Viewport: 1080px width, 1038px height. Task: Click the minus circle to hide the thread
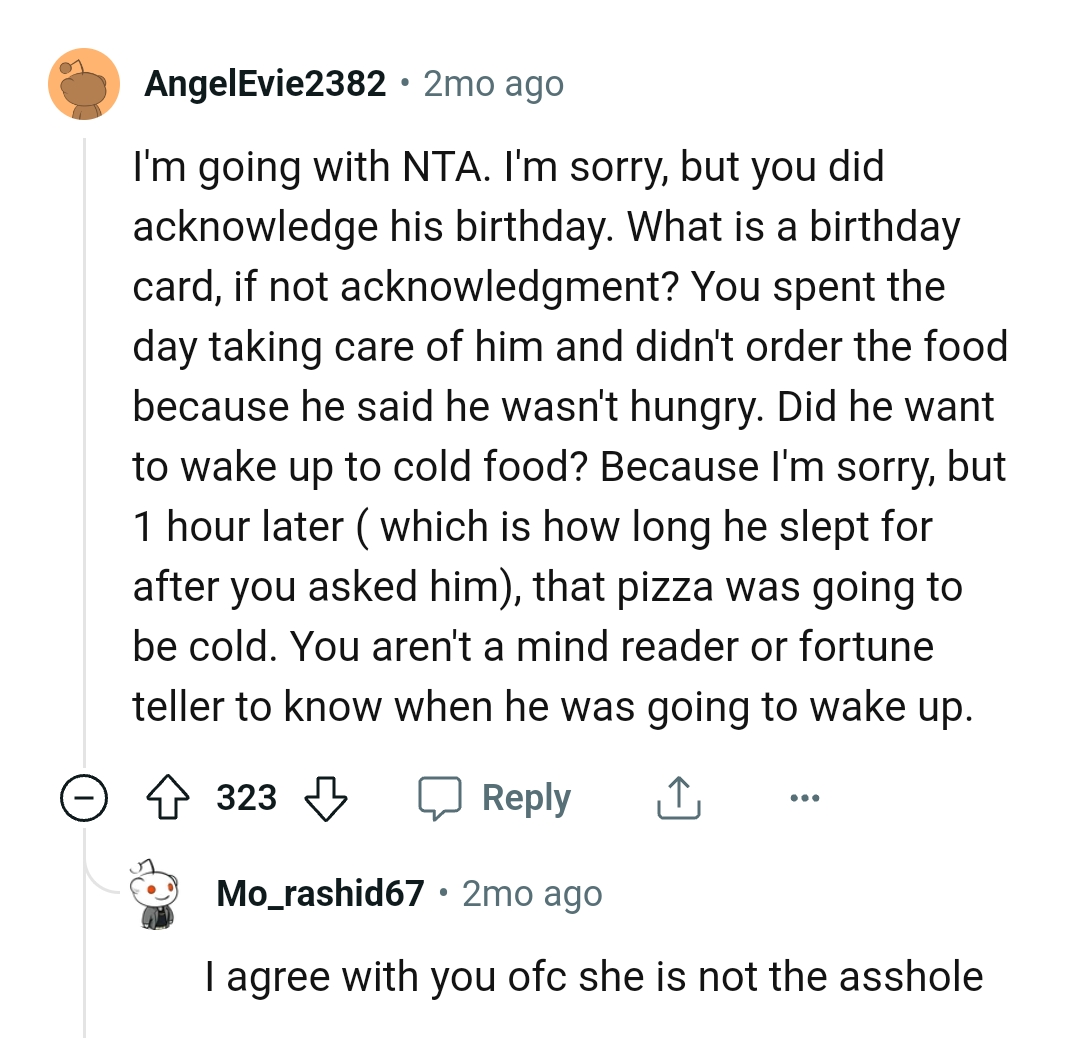(x=85, y=797)
